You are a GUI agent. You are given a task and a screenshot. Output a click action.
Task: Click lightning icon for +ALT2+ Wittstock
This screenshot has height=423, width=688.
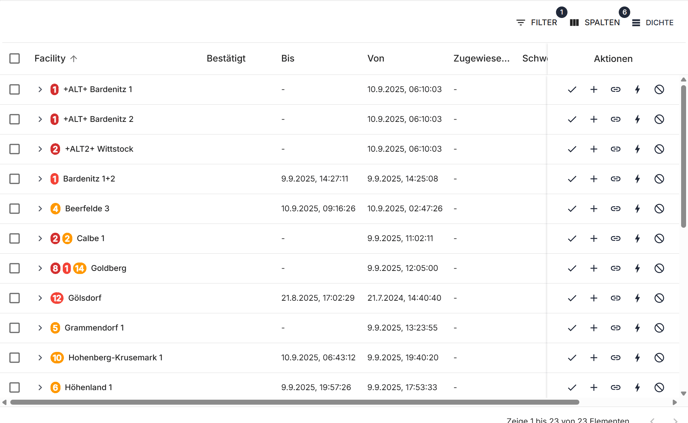pos(638,149)
